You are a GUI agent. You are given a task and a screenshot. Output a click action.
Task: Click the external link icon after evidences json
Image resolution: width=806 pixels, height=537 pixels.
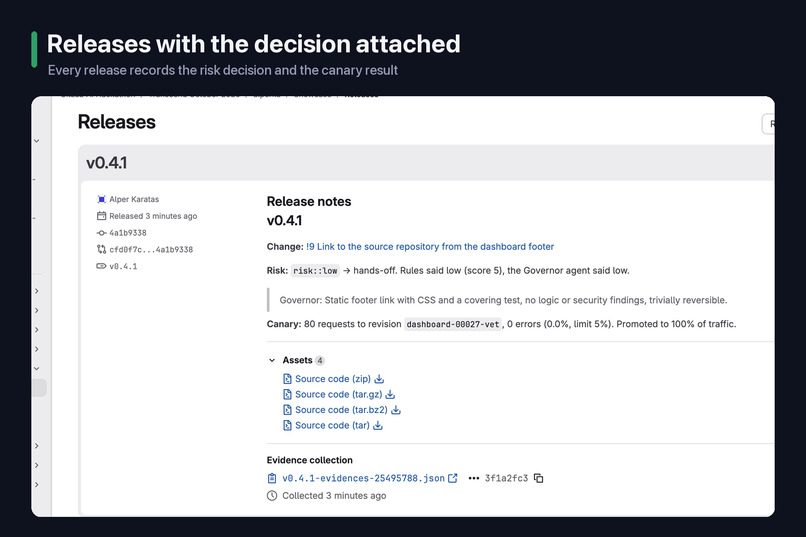(452, 478)
